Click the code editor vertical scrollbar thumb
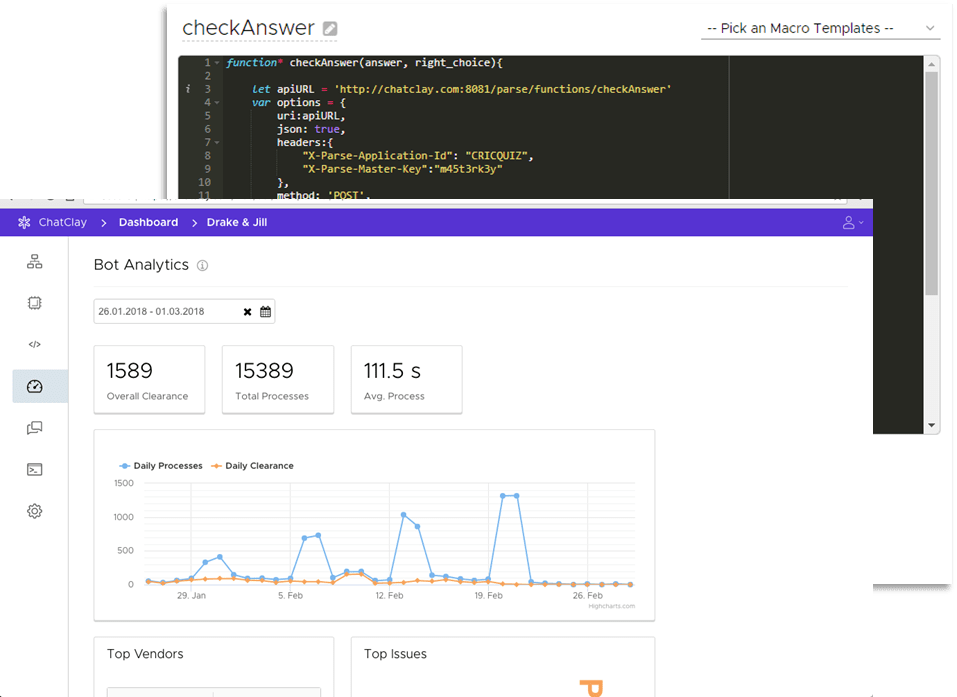This screenshot has height=697, width=957. pos(931,183)
